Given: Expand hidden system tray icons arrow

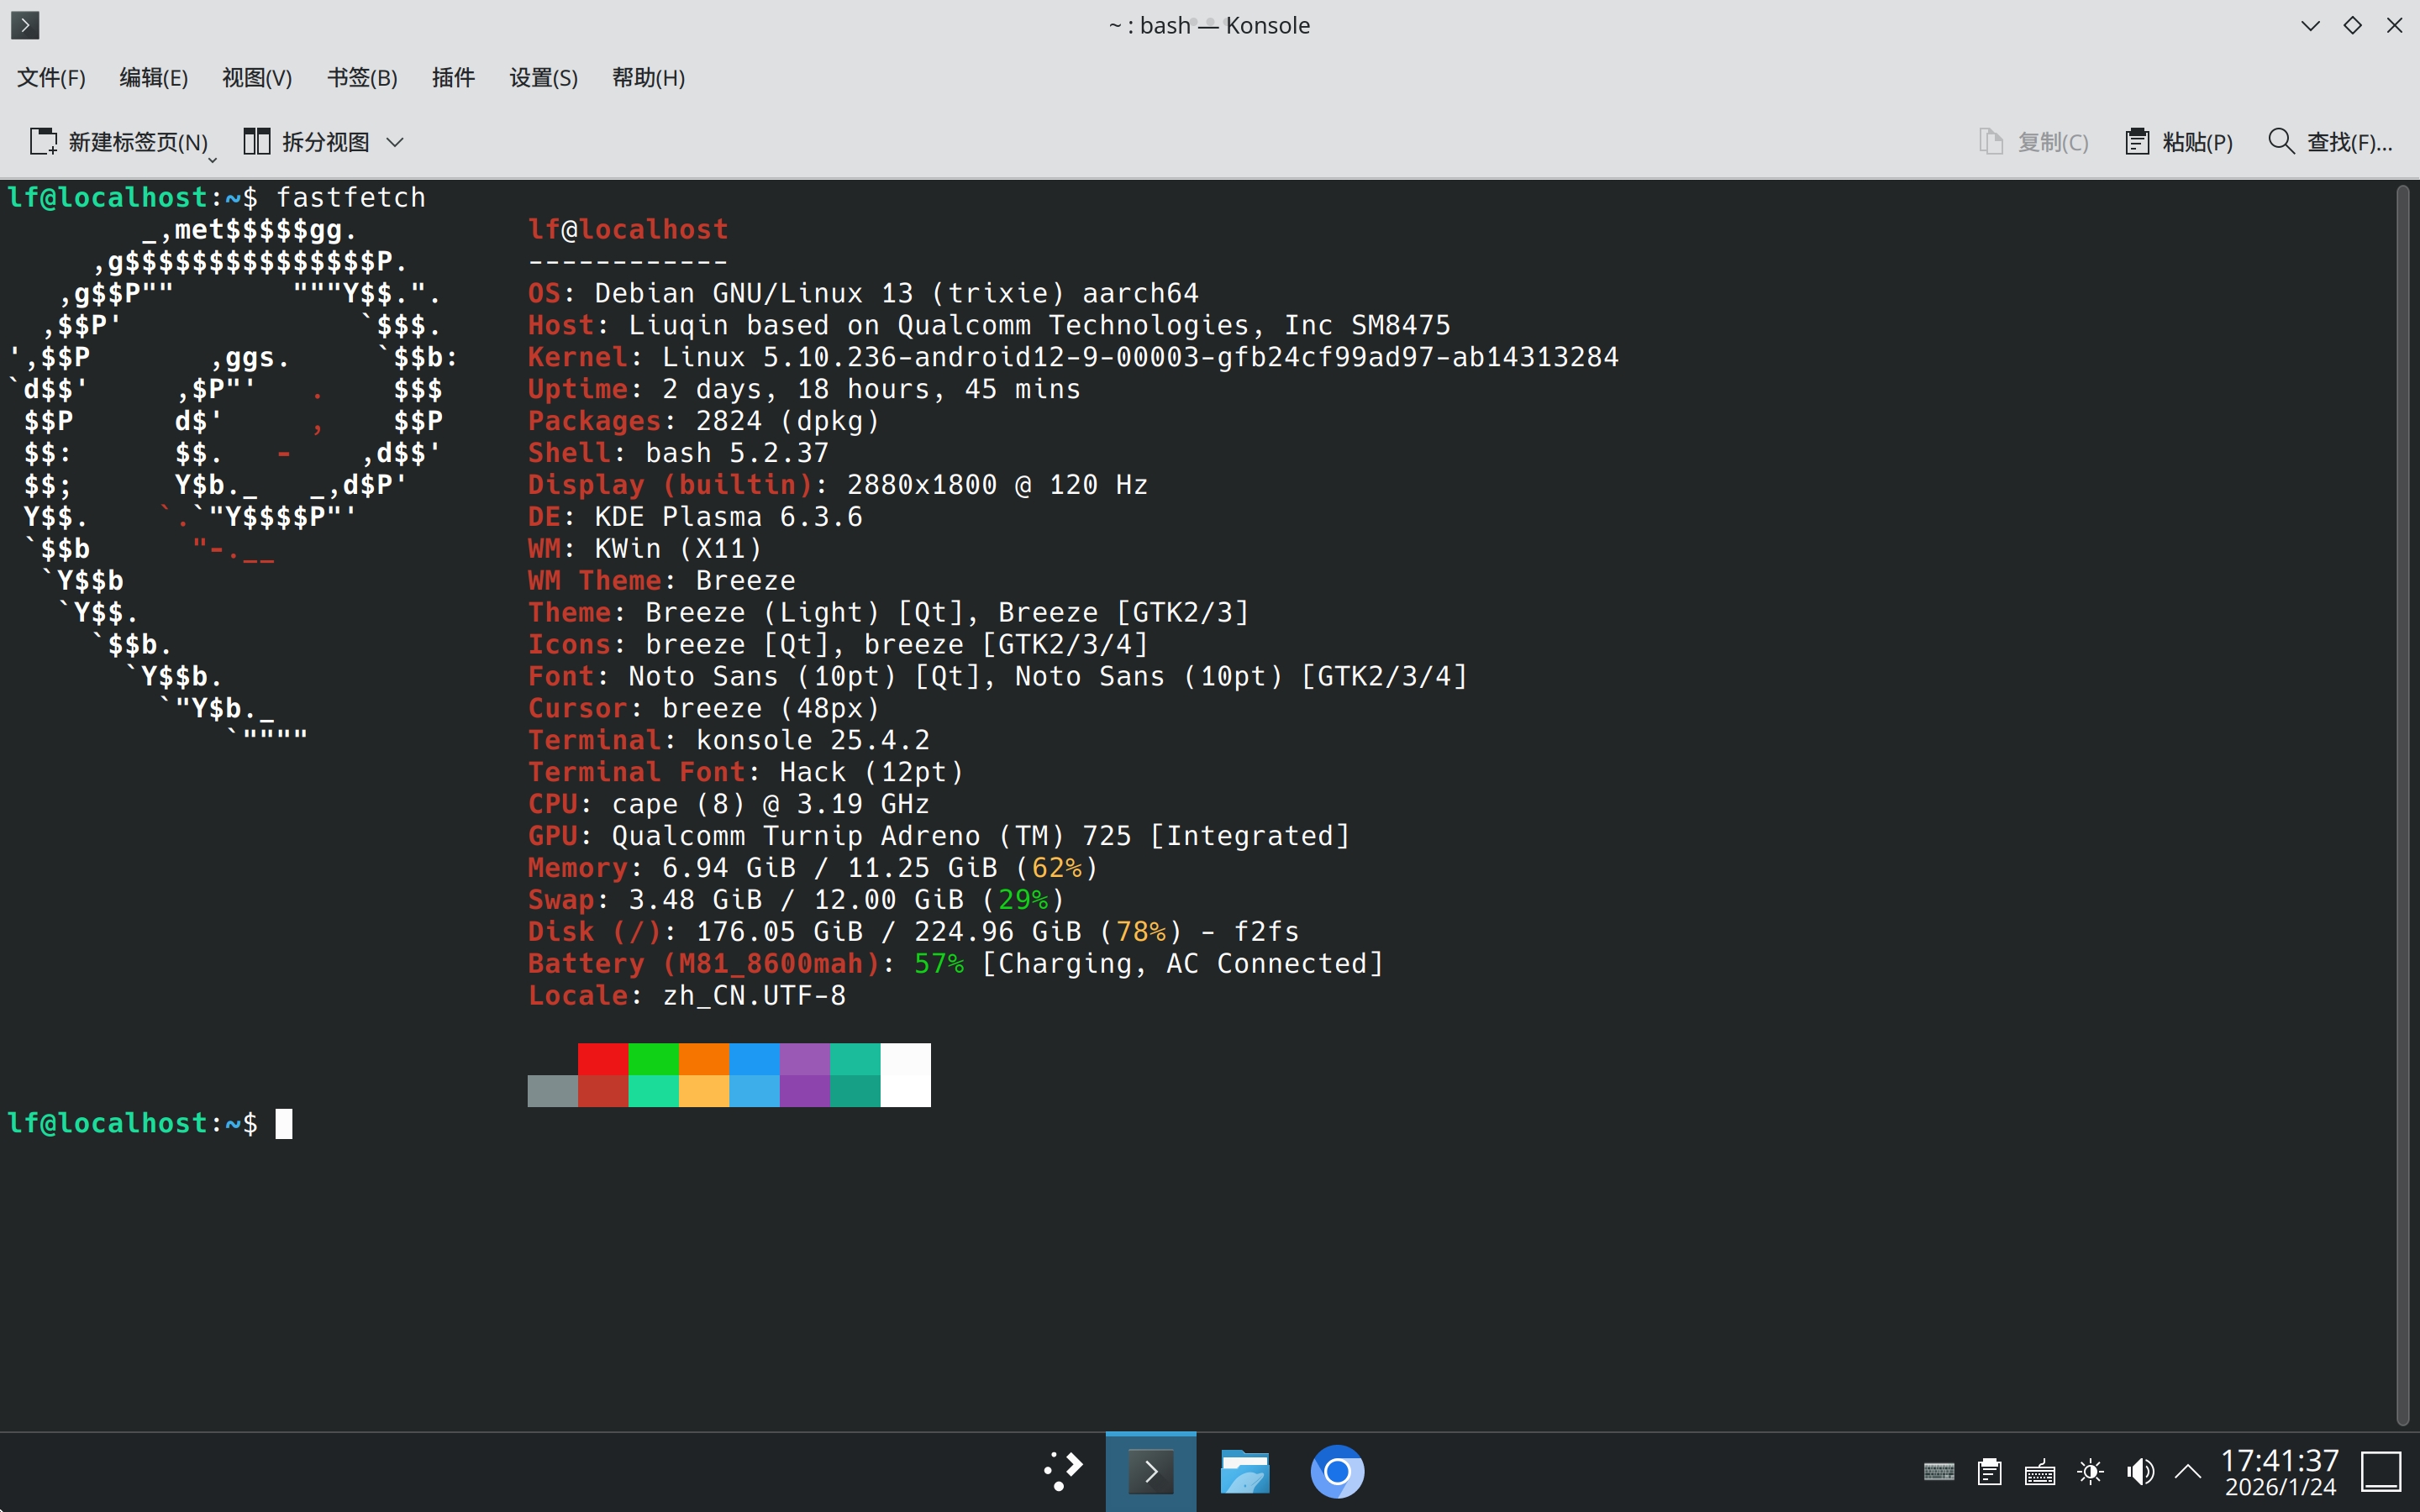Looking at the screenshot, I should coord(2188,1472).
